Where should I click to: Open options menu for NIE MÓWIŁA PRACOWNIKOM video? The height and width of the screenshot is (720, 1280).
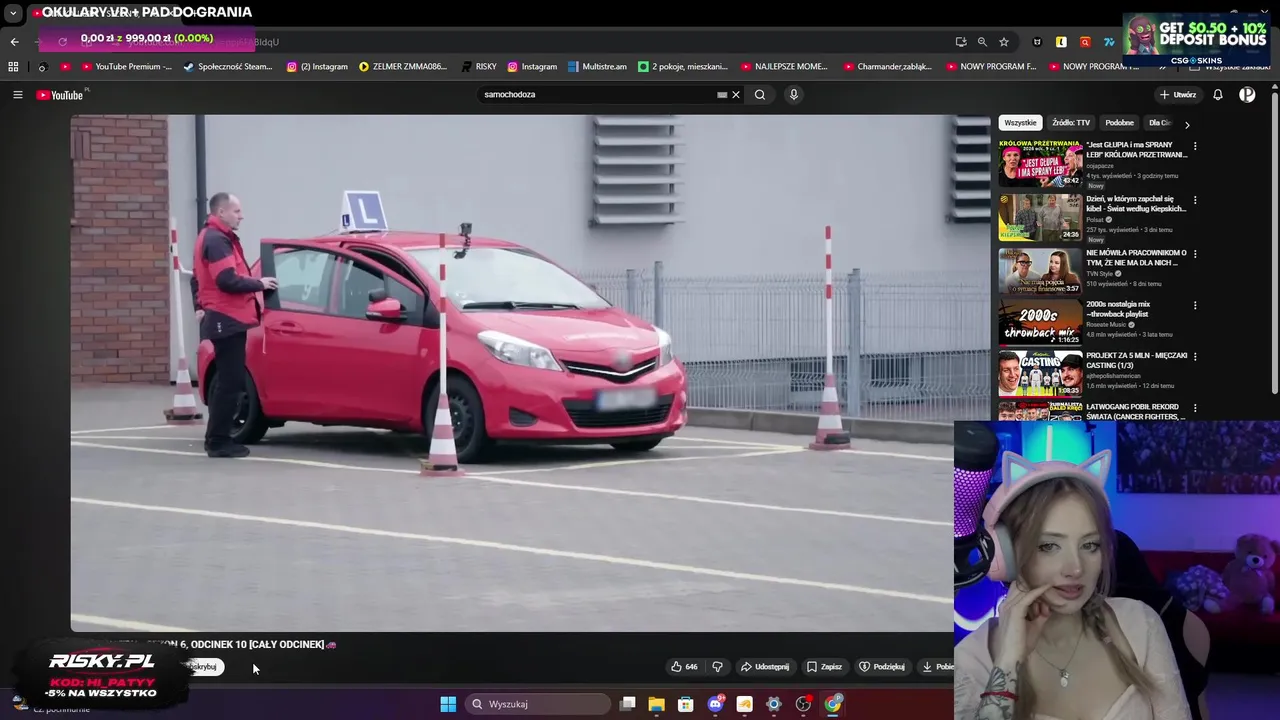(x=1195, y=254)
